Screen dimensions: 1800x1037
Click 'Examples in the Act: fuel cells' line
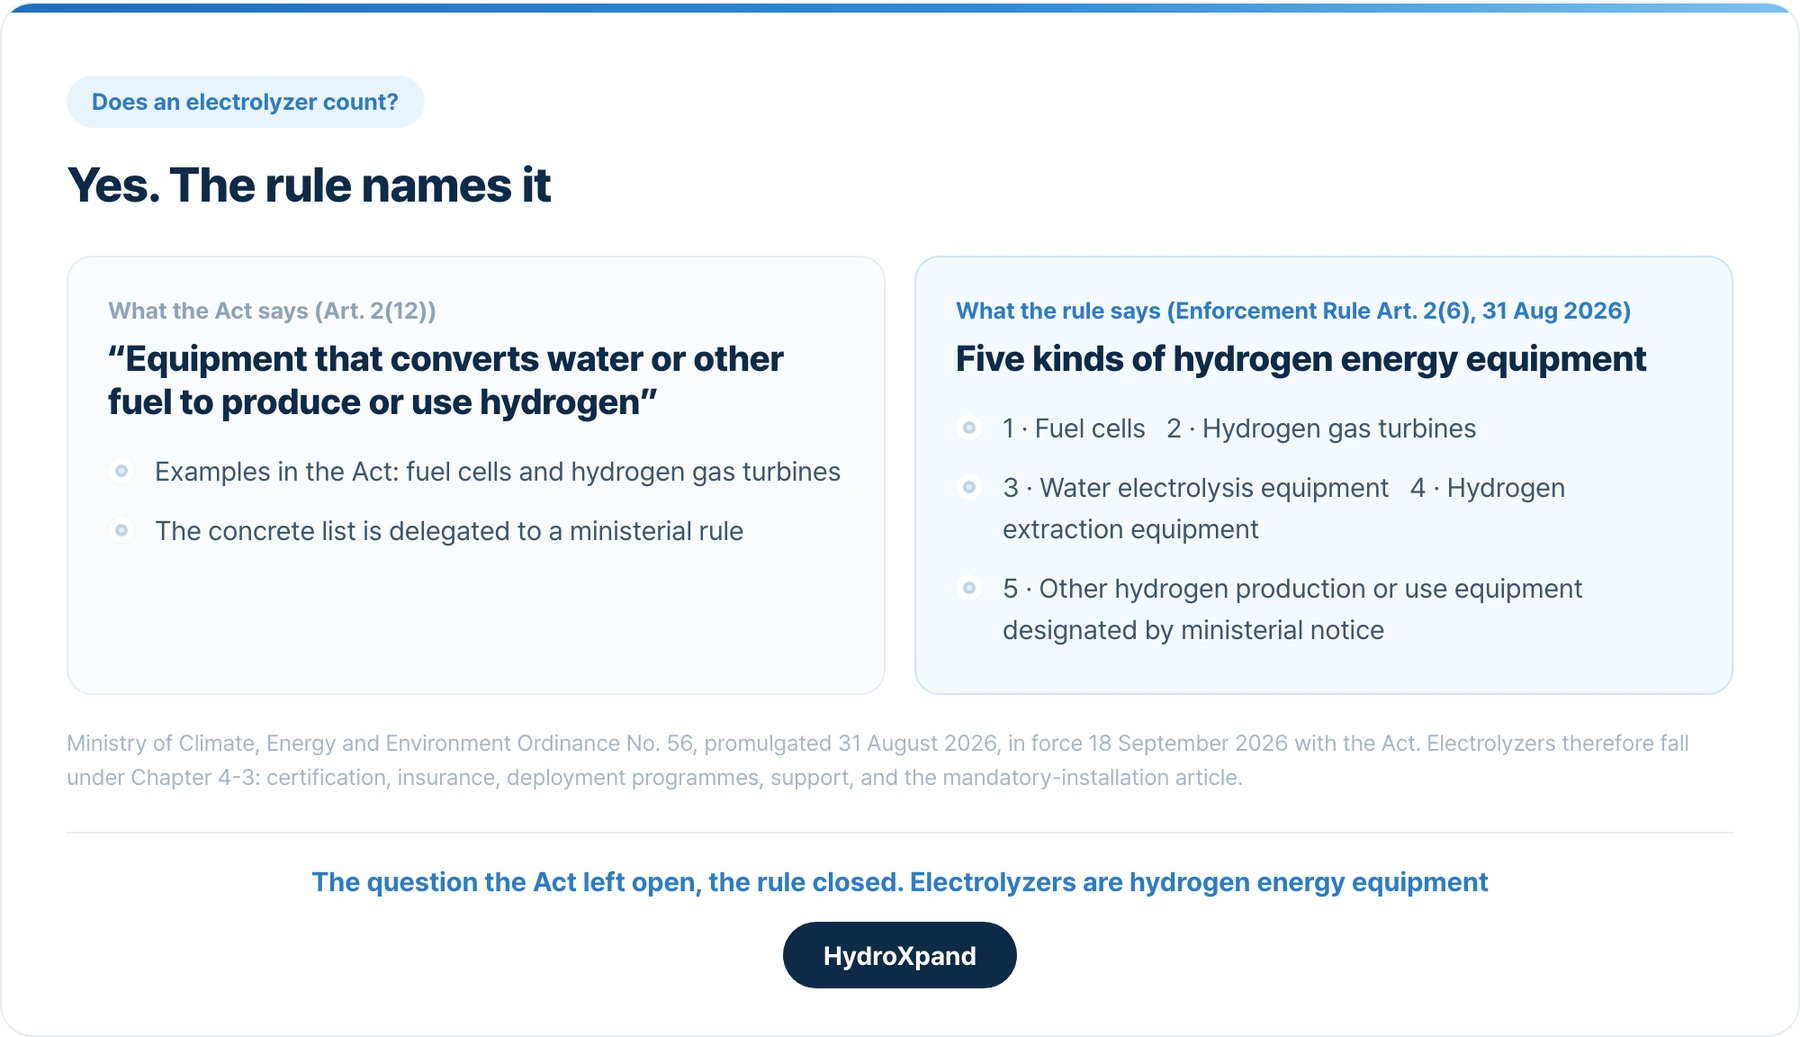498,471
